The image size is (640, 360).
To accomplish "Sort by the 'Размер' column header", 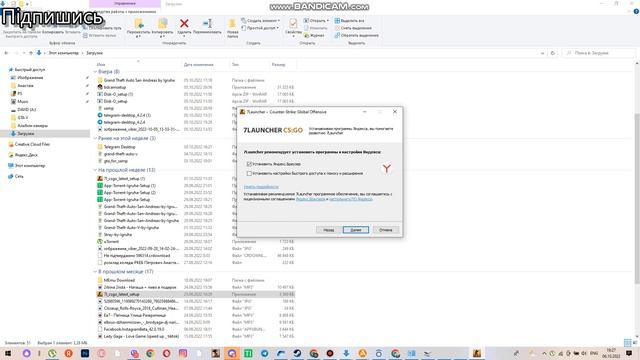I will (x=278, y=64).
